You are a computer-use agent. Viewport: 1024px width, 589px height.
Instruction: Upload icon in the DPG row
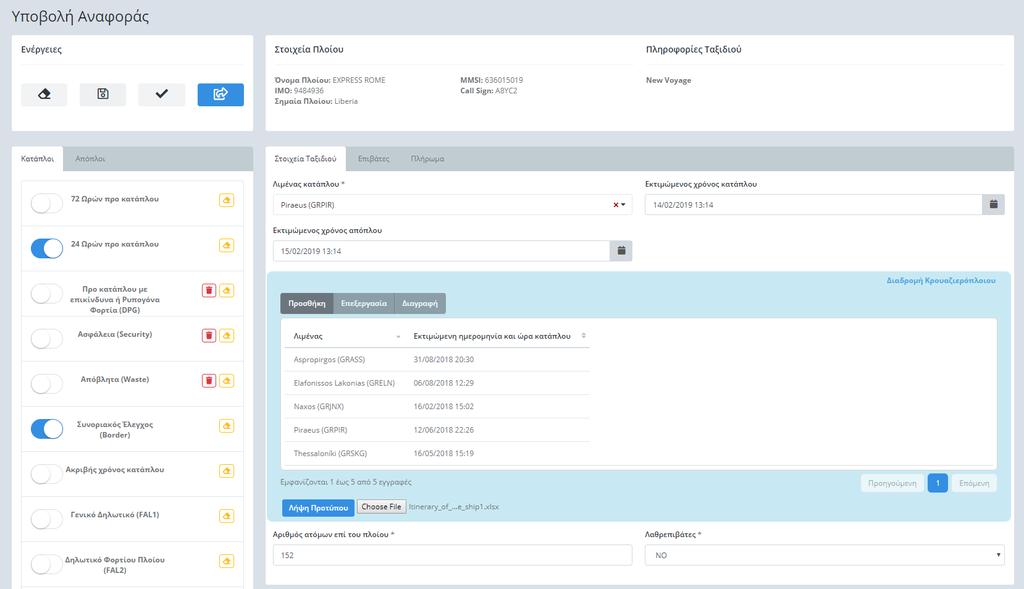point(227,290)
